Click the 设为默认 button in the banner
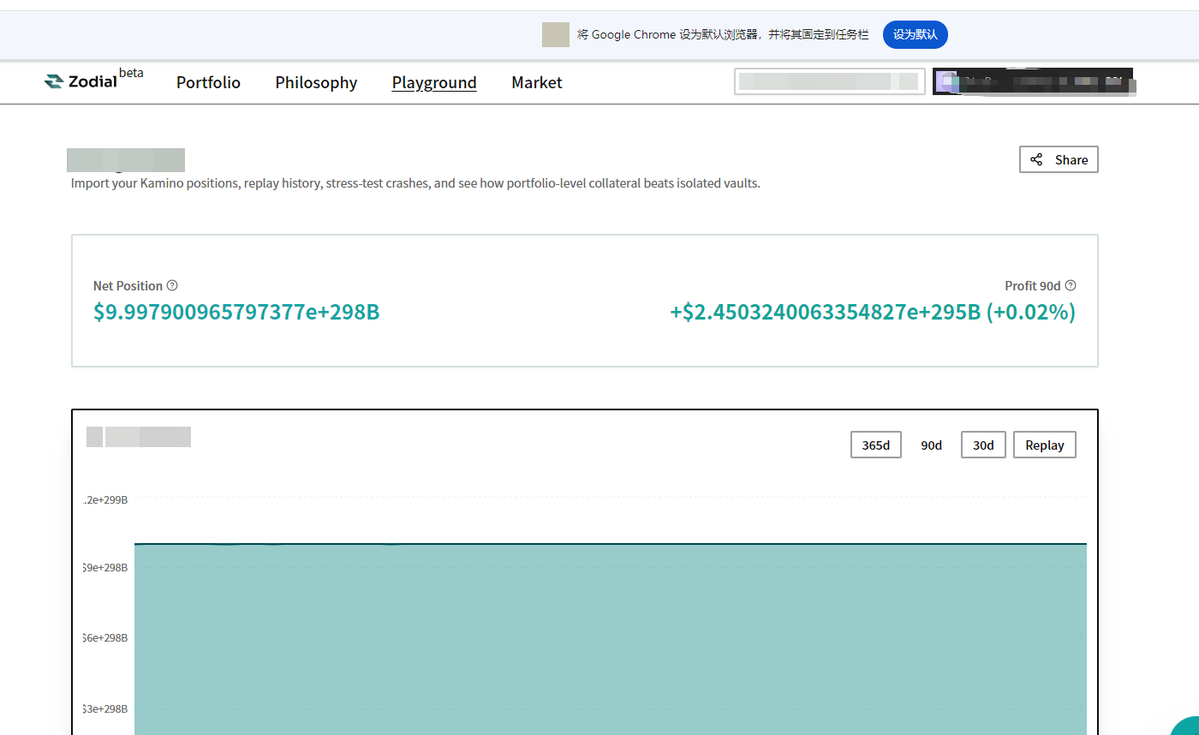Viewport: 1199px width, 735px height. [914, 33]
